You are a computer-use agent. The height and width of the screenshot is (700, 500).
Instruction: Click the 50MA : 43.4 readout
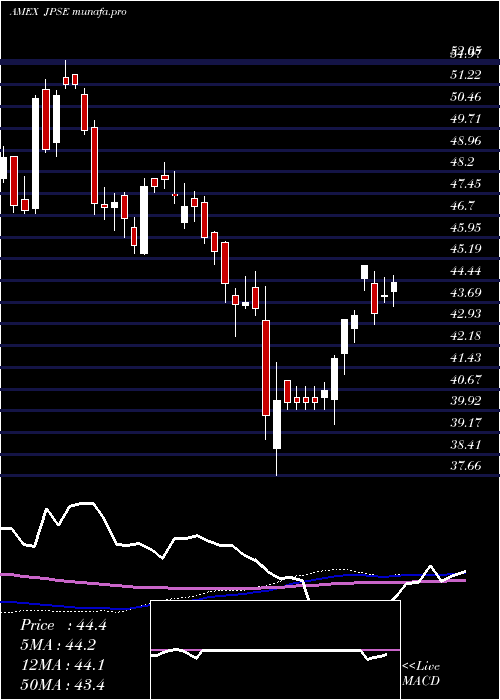[x=62, y=684]
